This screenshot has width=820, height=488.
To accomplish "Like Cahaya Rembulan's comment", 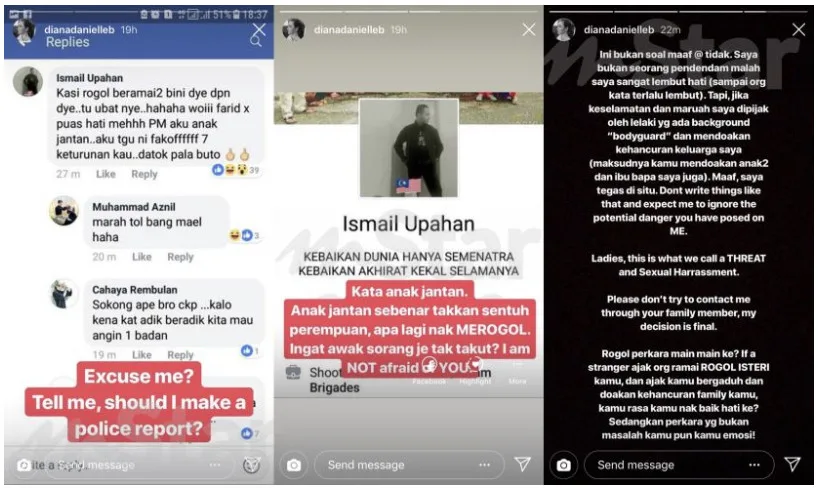I will tap(142, 355).
